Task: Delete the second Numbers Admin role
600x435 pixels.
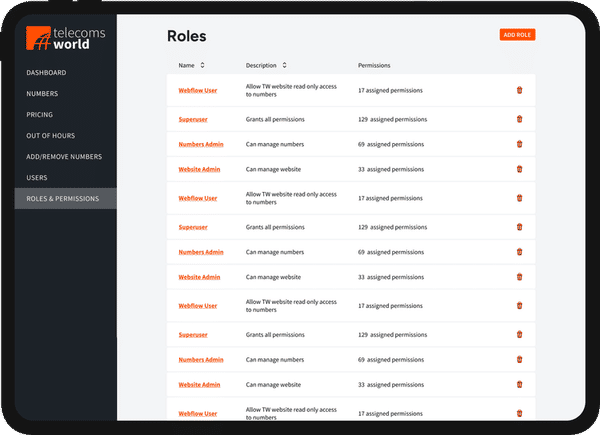Action: 519,251
